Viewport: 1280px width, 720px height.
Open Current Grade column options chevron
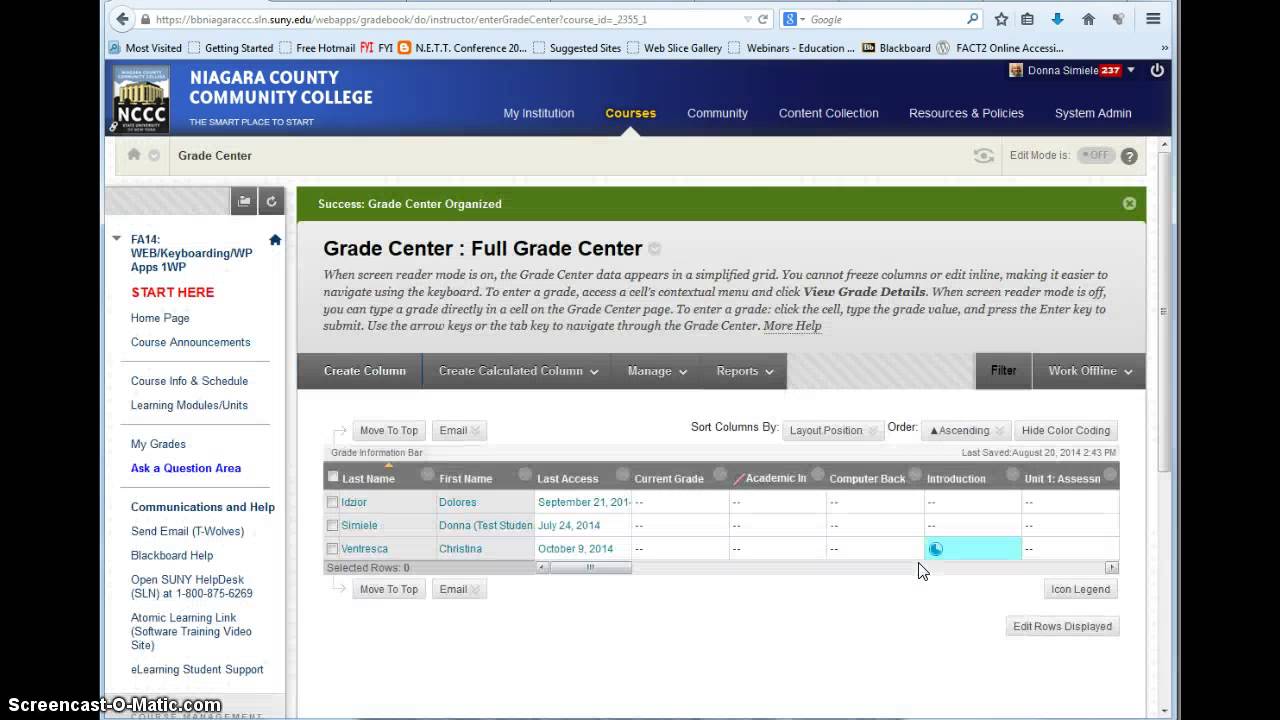(x=720, y=474)
